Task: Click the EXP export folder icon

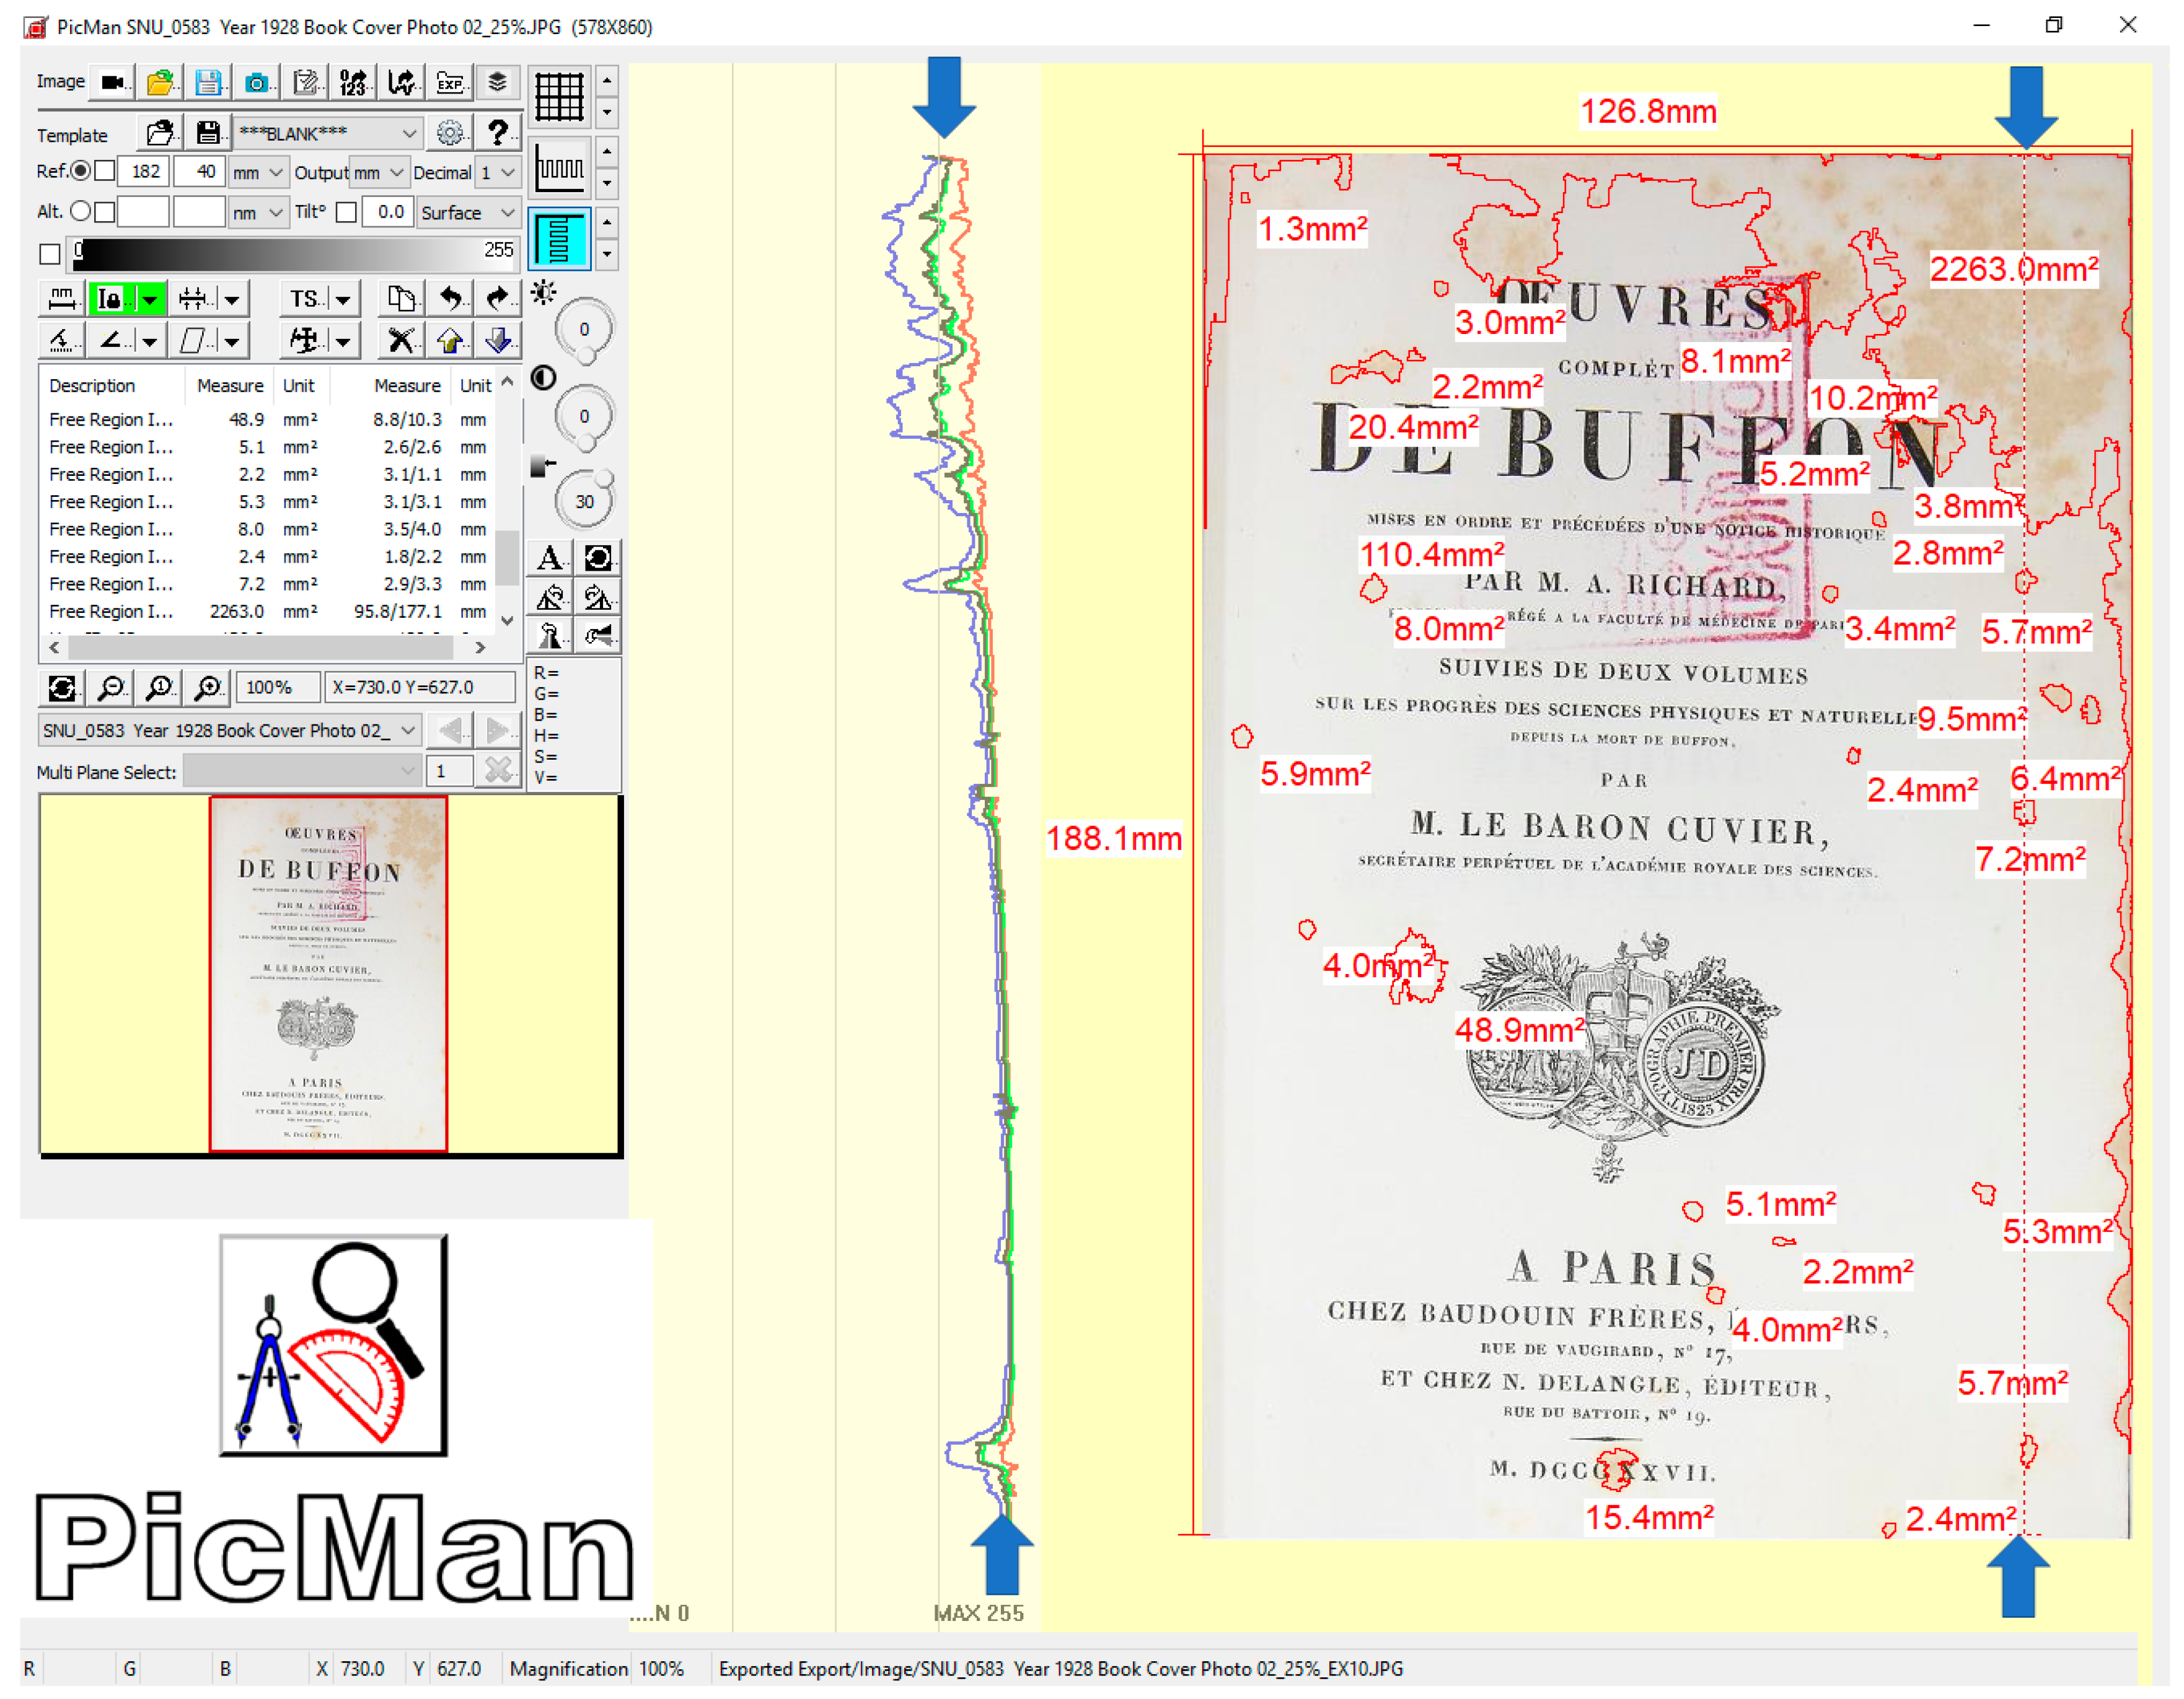Action: tap(450, 83)
